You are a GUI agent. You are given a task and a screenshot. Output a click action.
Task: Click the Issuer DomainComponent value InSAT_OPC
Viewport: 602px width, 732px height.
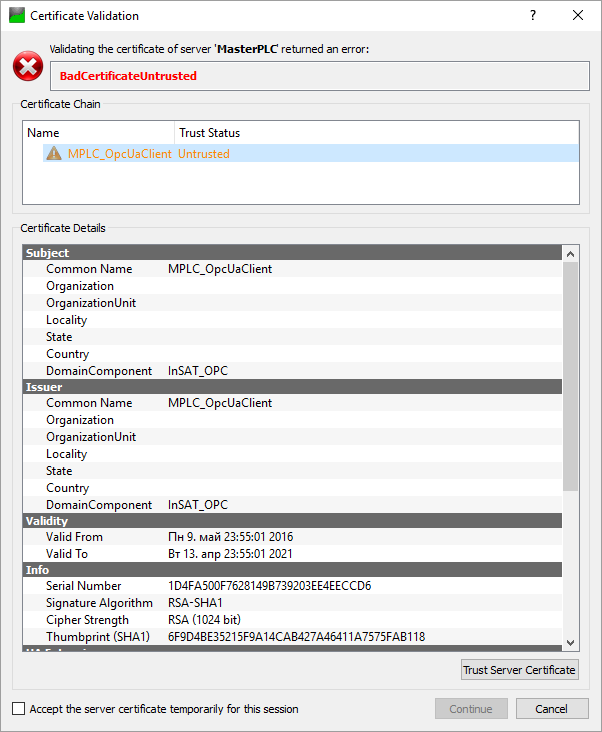pos(198,505)
